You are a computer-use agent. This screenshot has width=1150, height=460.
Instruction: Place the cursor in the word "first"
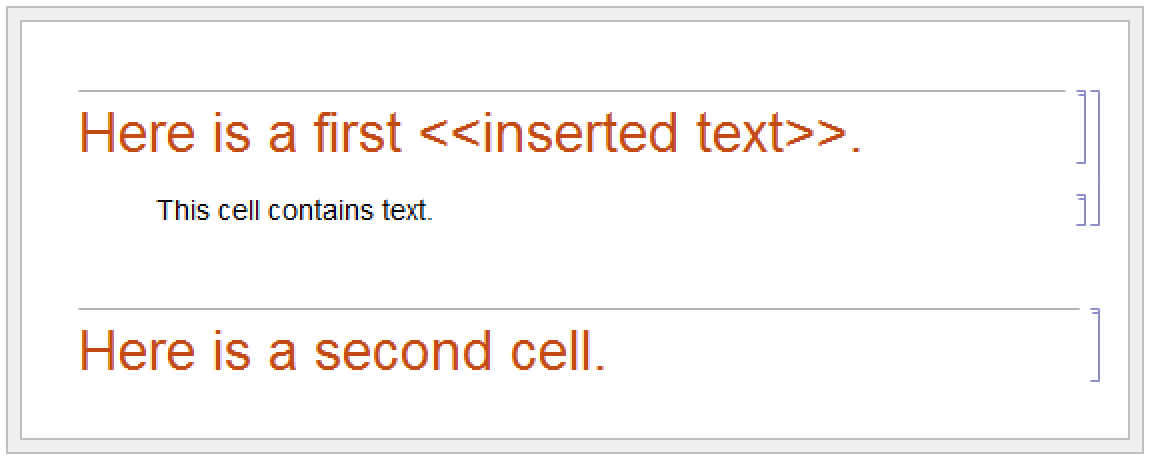360,133
